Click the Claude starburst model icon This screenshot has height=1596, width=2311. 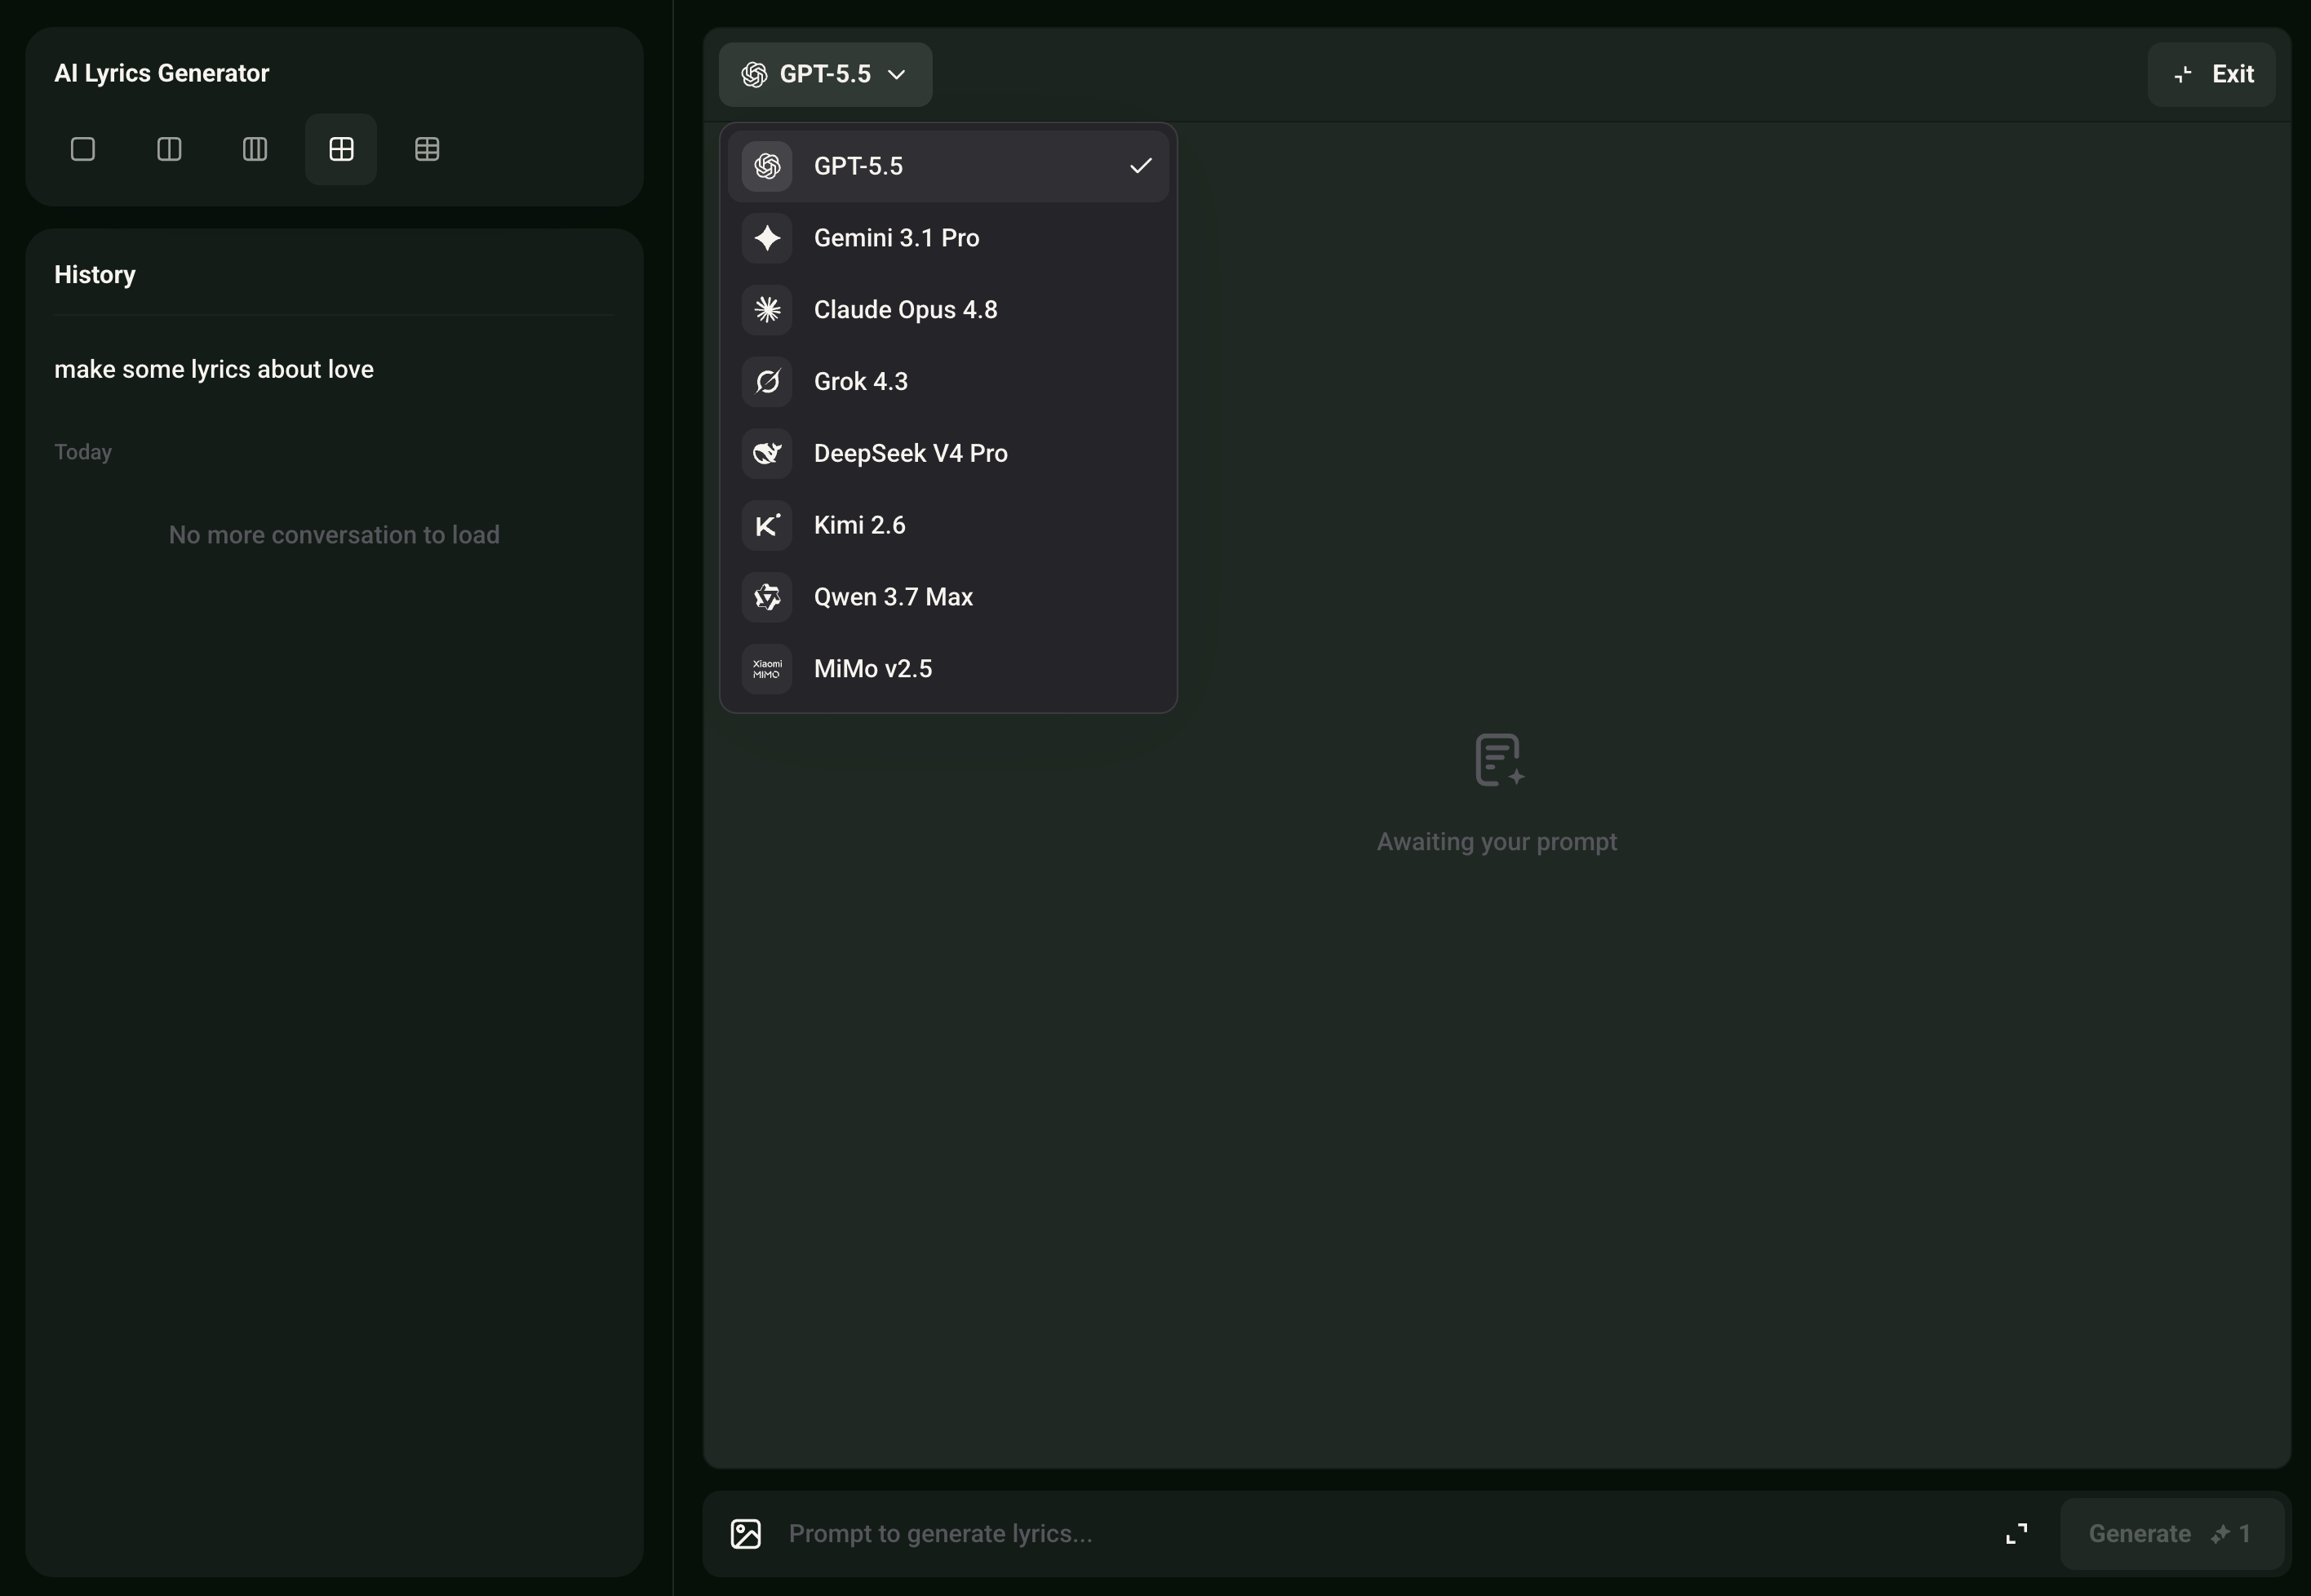(767, 310)
